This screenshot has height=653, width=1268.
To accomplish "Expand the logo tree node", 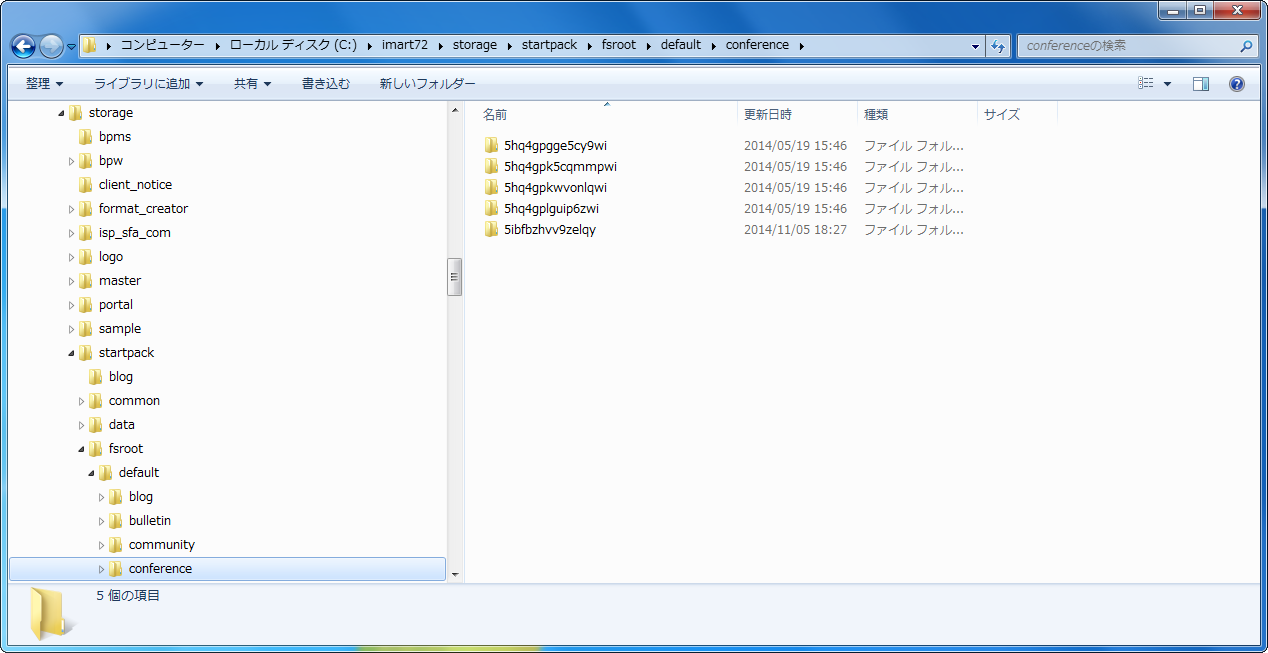I will click(x=71, y=257).
